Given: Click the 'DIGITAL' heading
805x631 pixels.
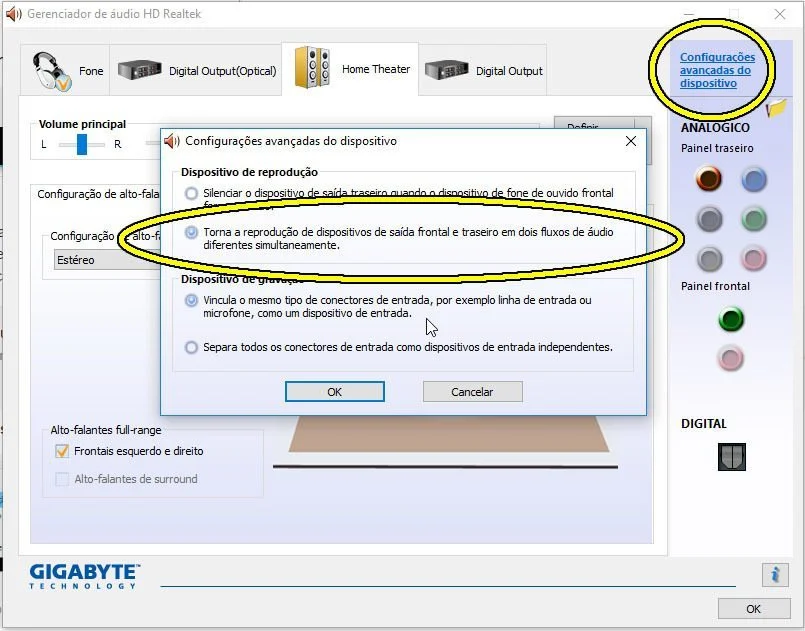Looking at the screenshot, I should (703, 424).
